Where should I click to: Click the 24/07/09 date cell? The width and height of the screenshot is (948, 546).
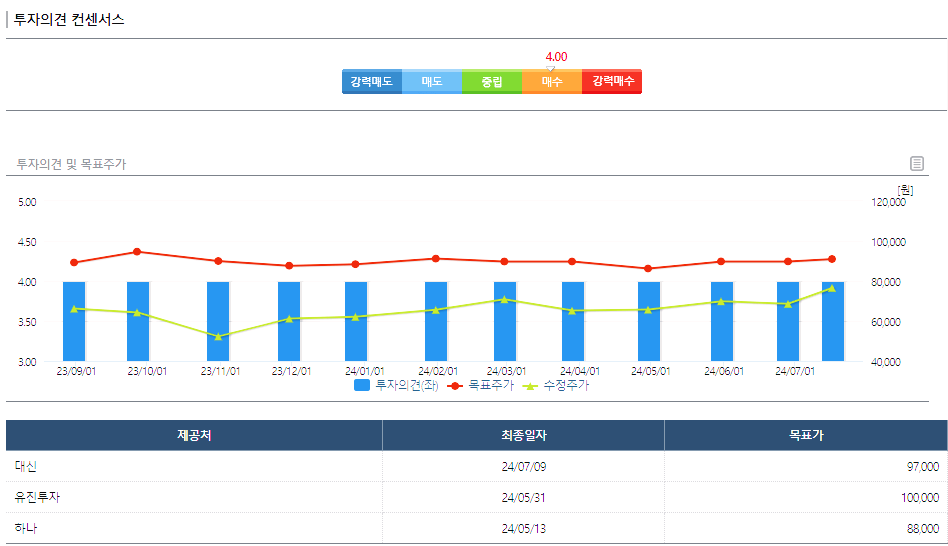point(524,467)
